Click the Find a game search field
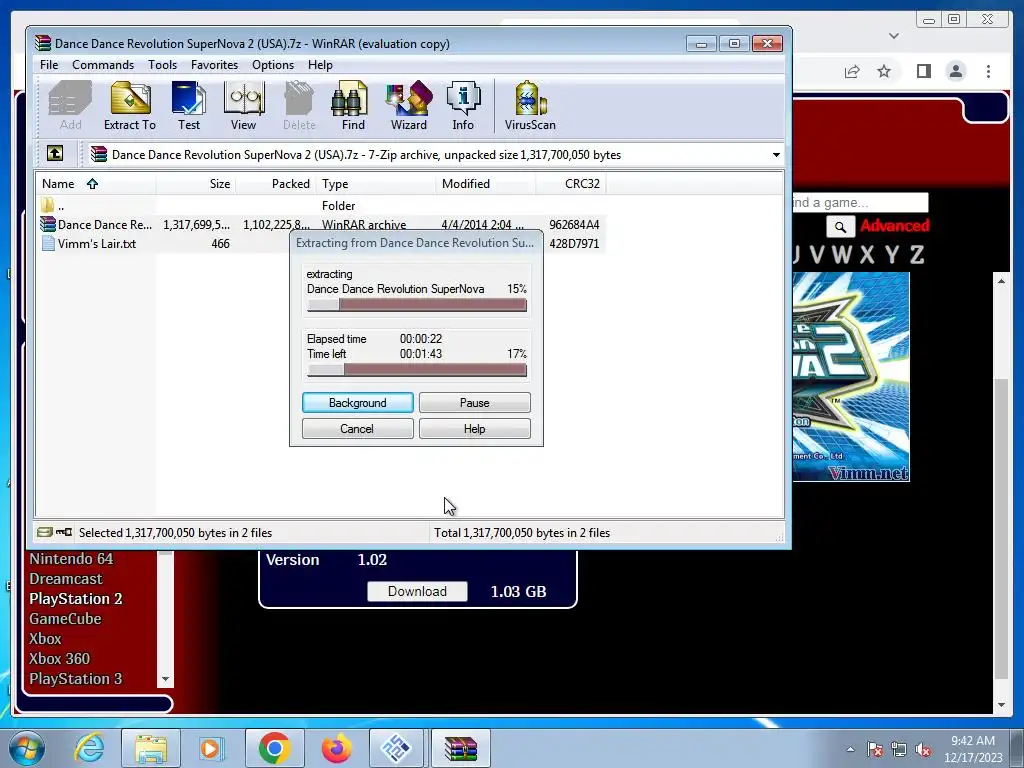 (x=859, y=202)
